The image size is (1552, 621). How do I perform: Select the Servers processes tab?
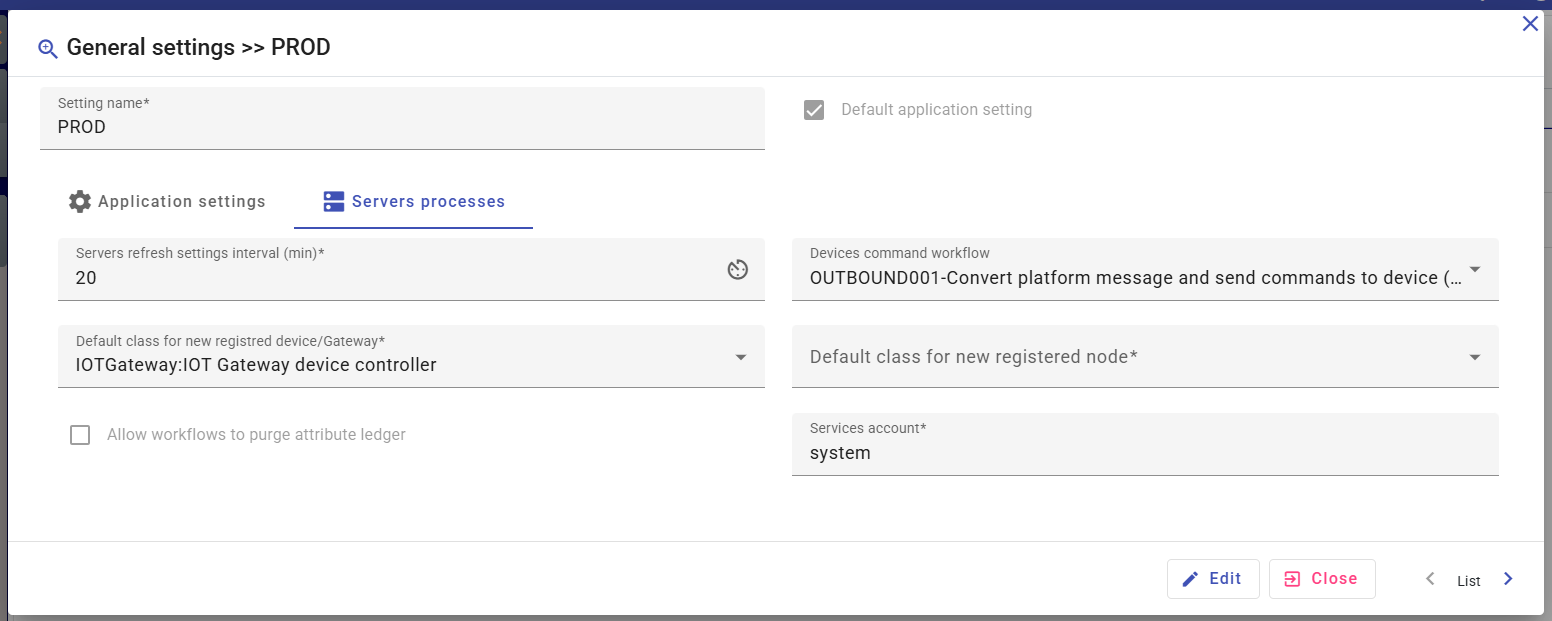pos(414,202)
